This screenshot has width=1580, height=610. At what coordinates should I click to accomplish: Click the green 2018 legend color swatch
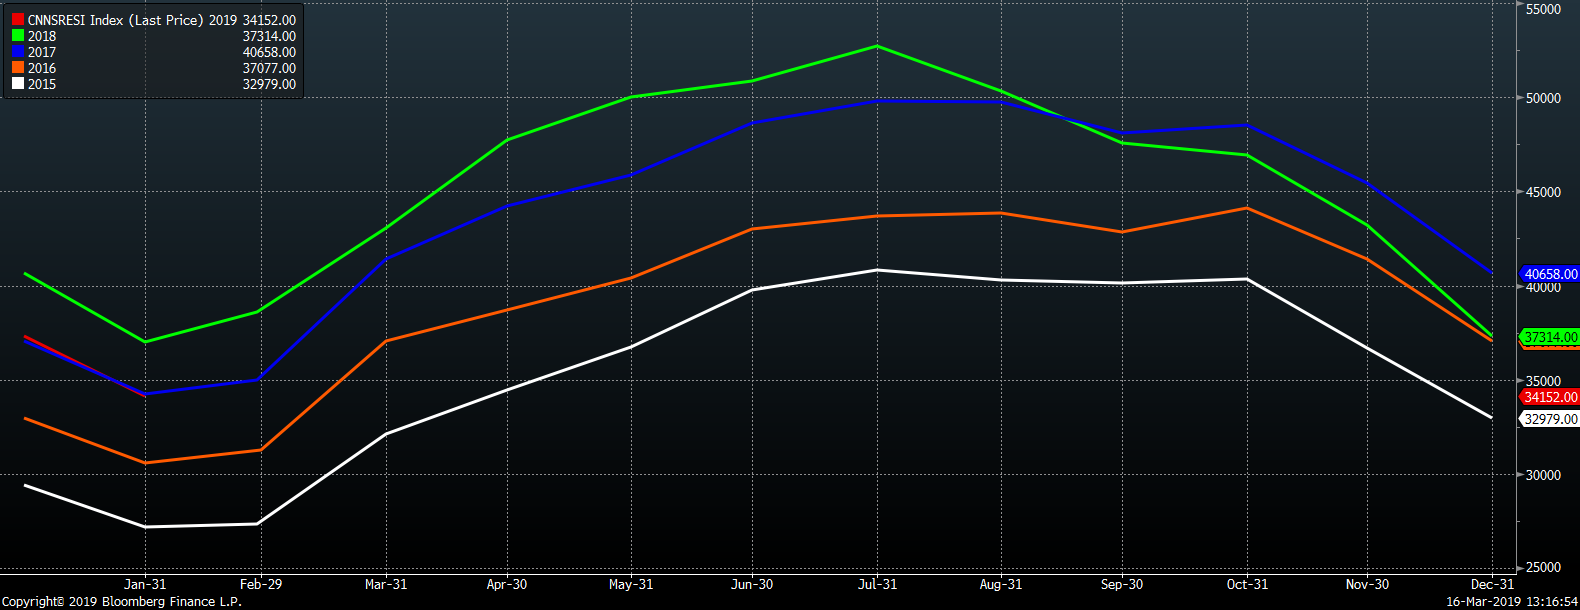[18, 36]
